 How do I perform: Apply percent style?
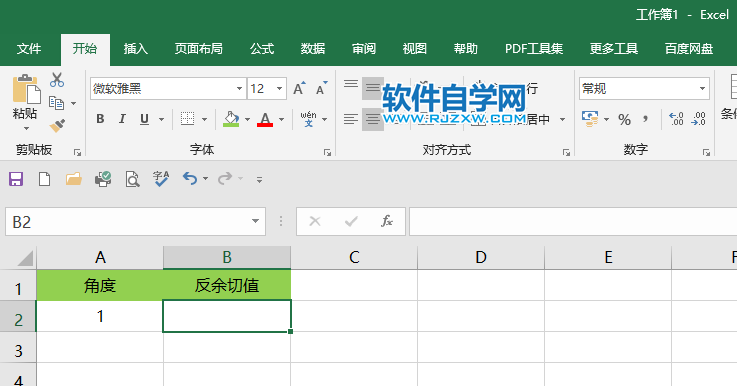(624, 119)
